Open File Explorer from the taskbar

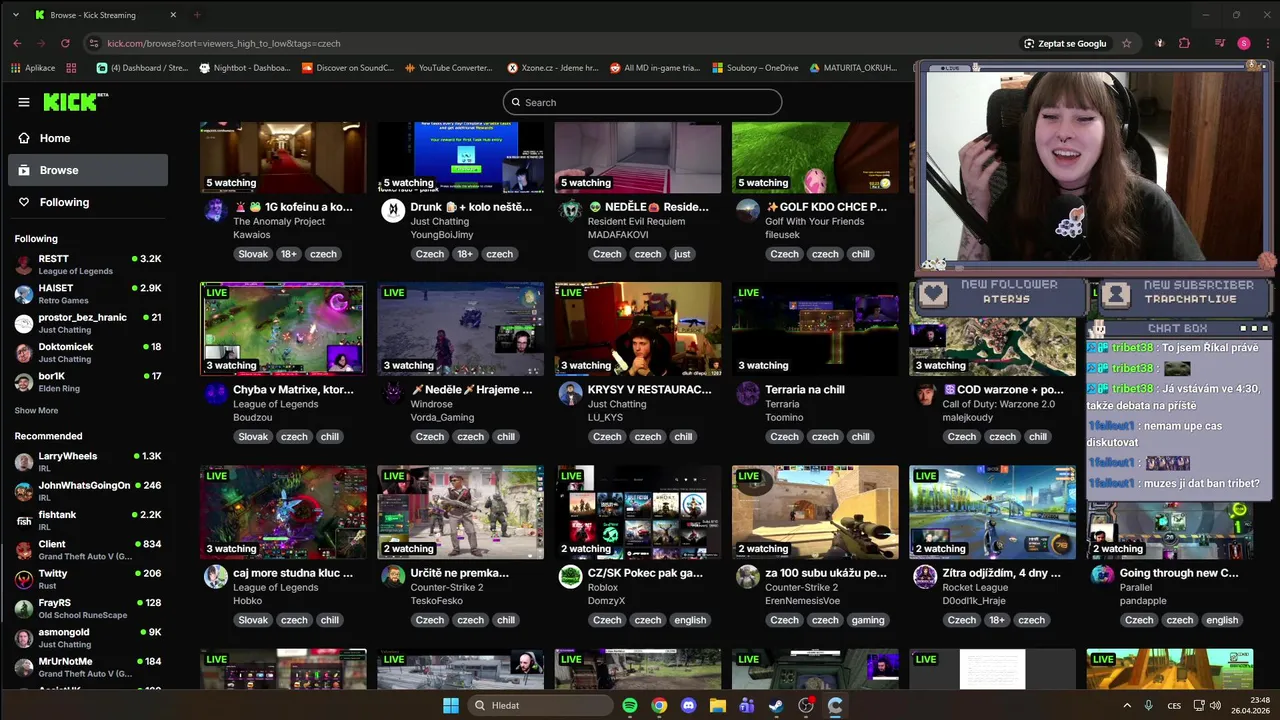(x=717, y=705)
